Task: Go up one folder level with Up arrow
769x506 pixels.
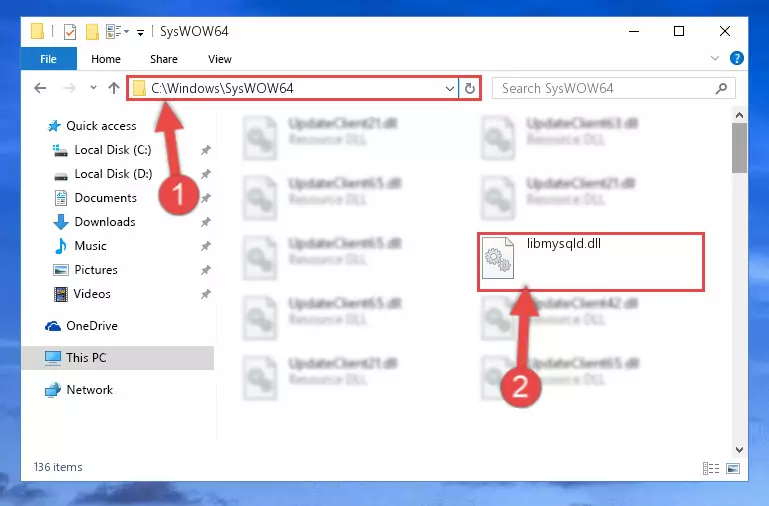Action: [x=114, y=88]
